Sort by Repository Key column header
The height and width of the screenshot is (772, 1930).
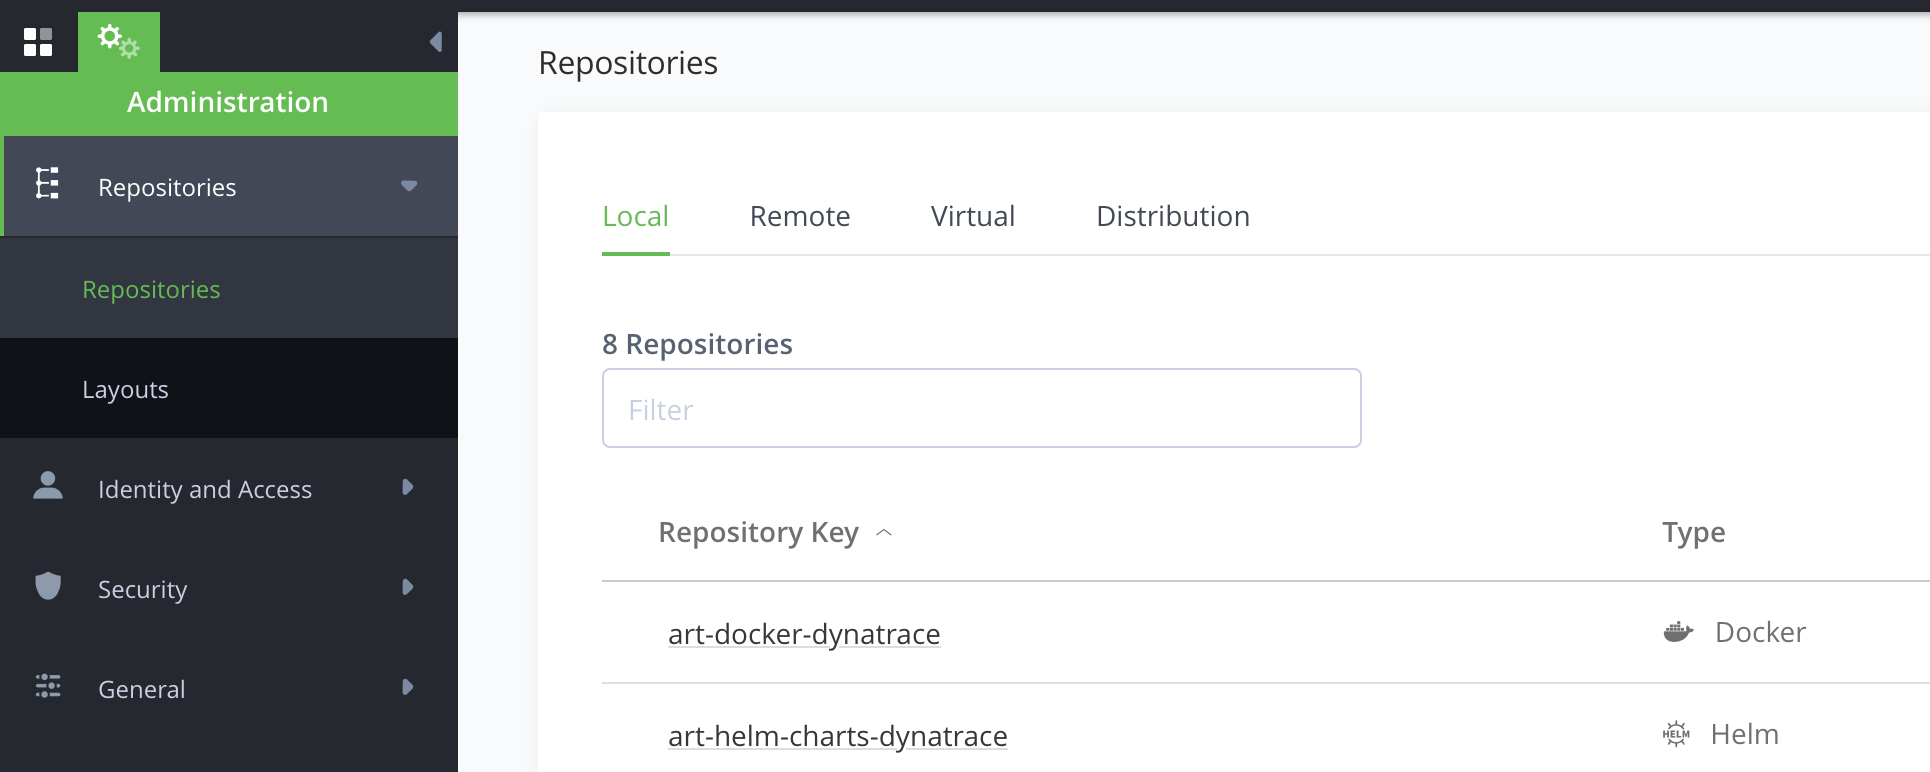point(758,532)
